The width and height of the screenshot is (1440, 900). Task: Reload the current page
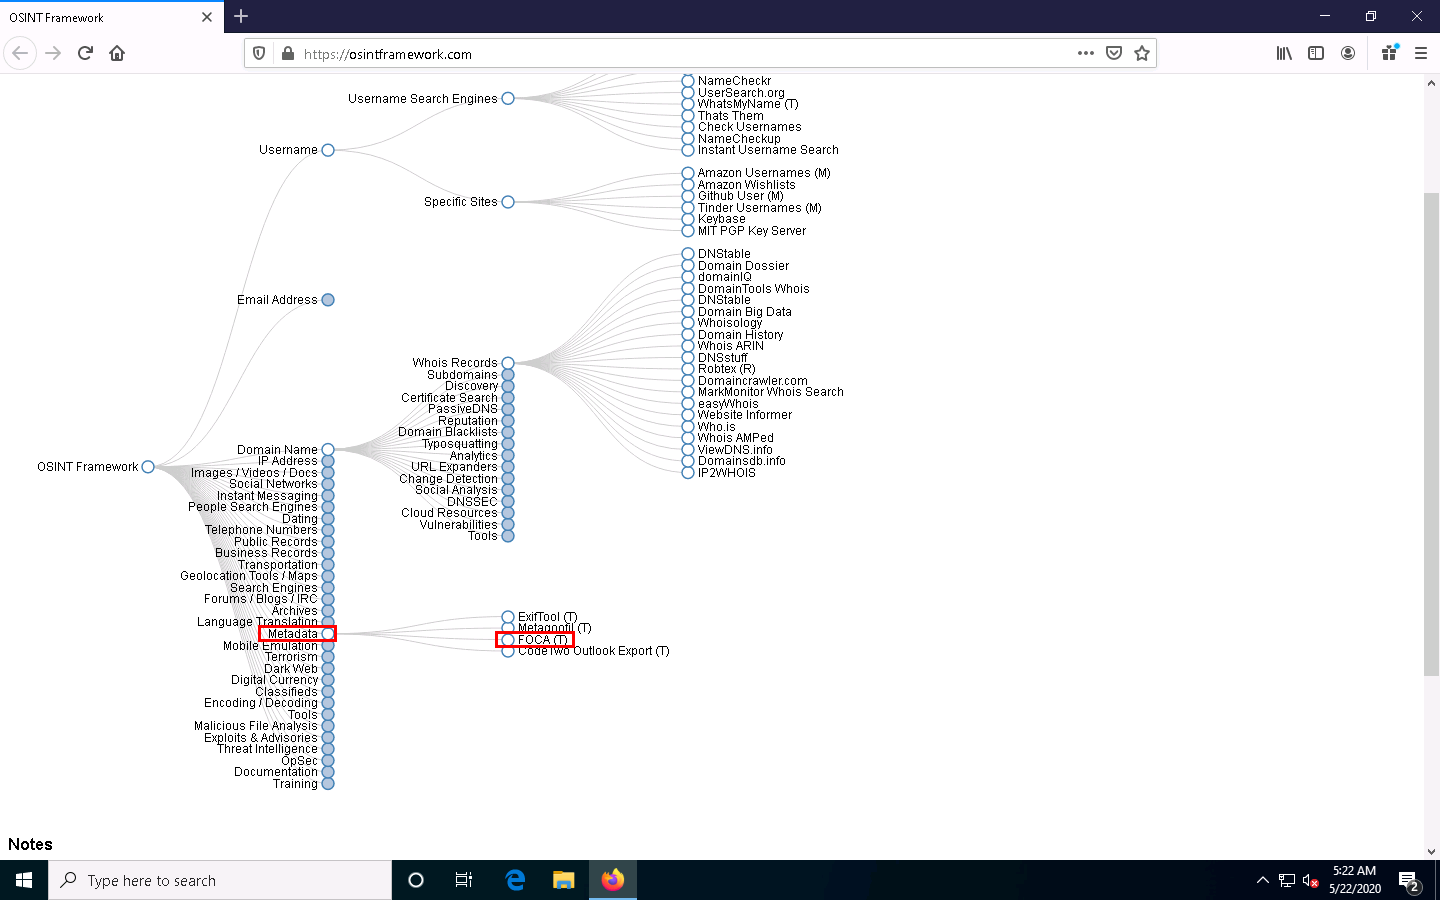85,53
